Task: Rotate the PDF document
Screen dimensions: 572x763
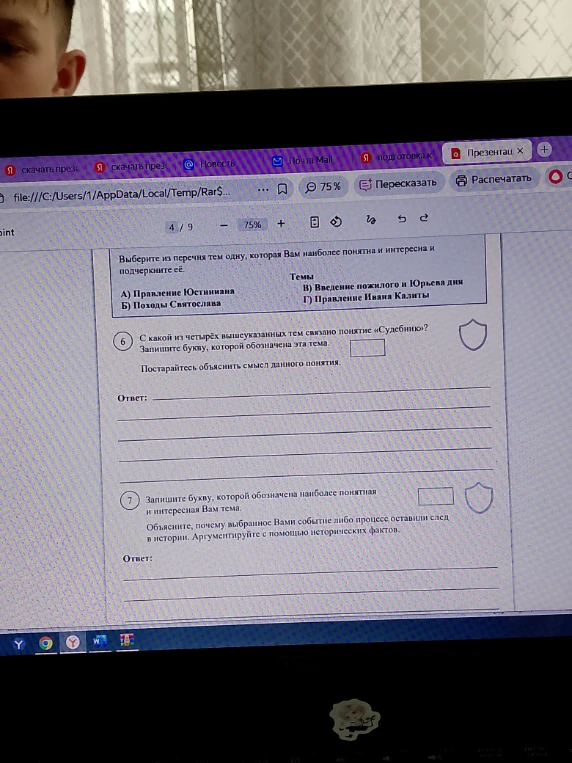Action: coord(336,222)
